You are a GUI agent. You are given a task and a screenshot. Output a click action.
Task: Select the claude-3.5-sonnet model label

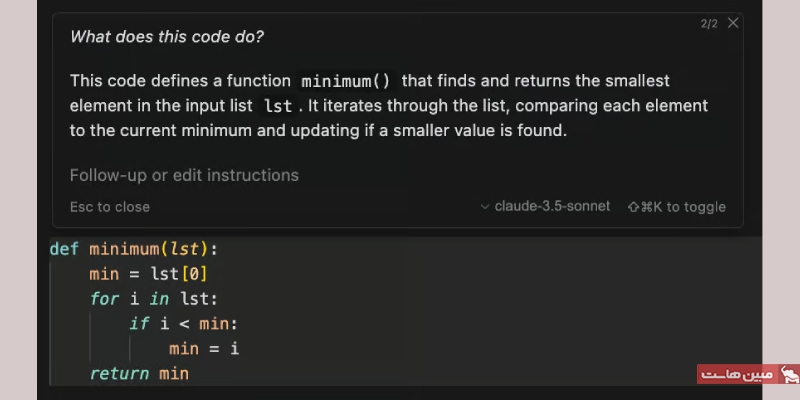(552, 206)
